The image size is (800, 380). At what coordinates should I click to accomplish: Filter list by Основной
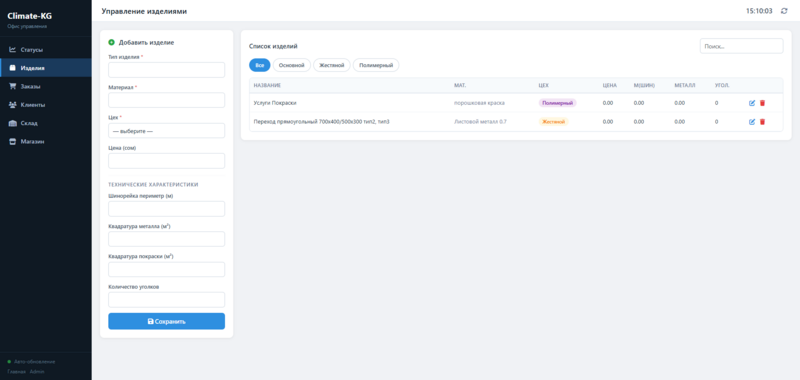(x=292, y=65)
